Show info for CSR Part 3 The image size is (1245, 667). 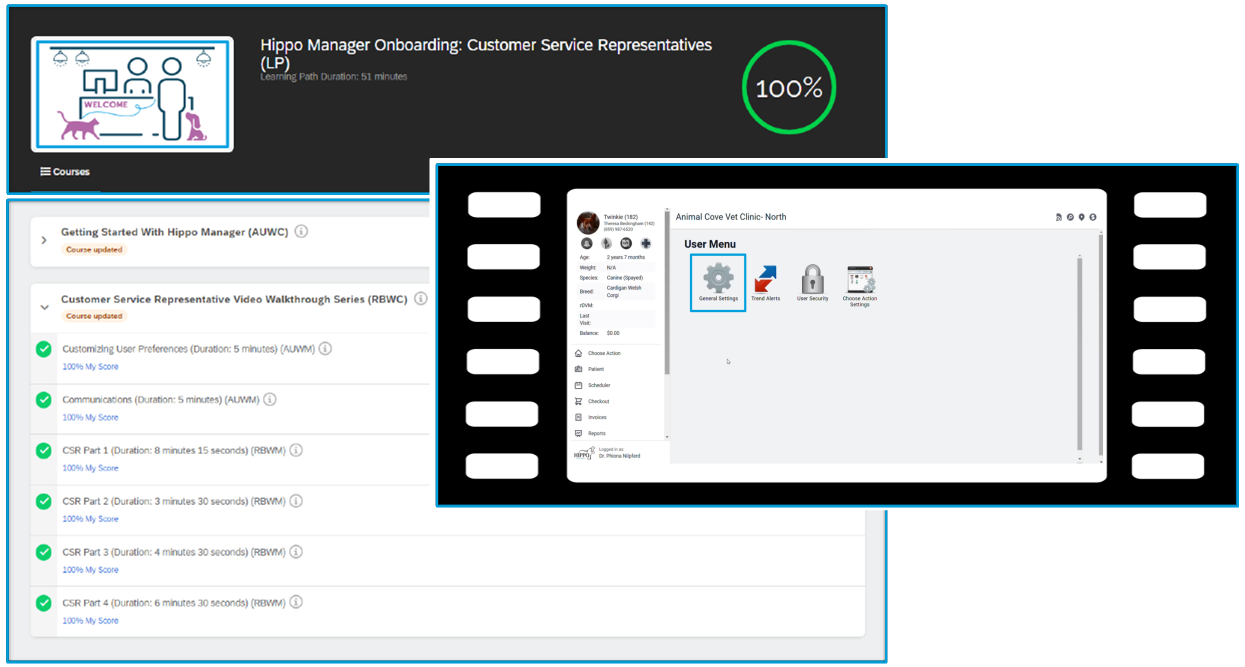pos(296,552)
